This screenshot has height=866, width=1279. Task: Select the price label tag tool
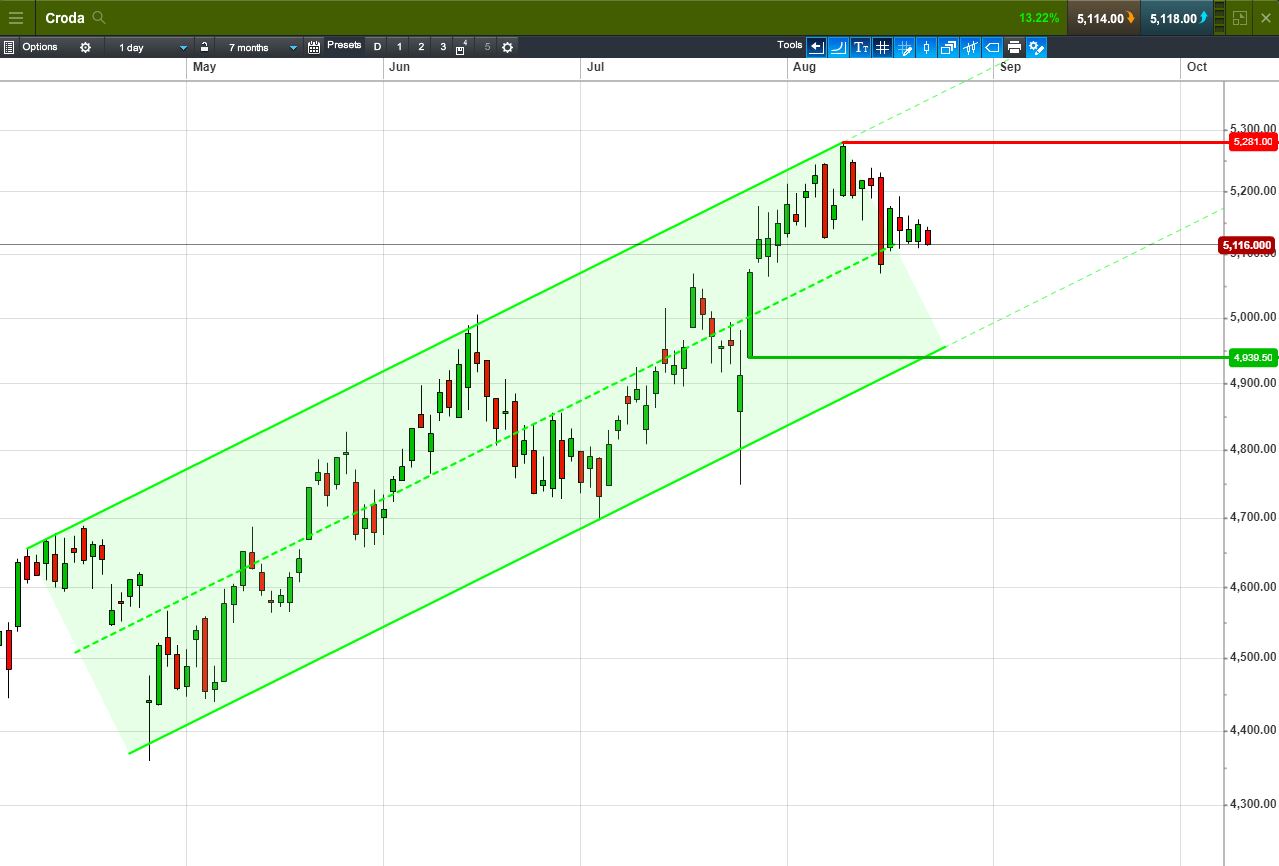(992, 47)
